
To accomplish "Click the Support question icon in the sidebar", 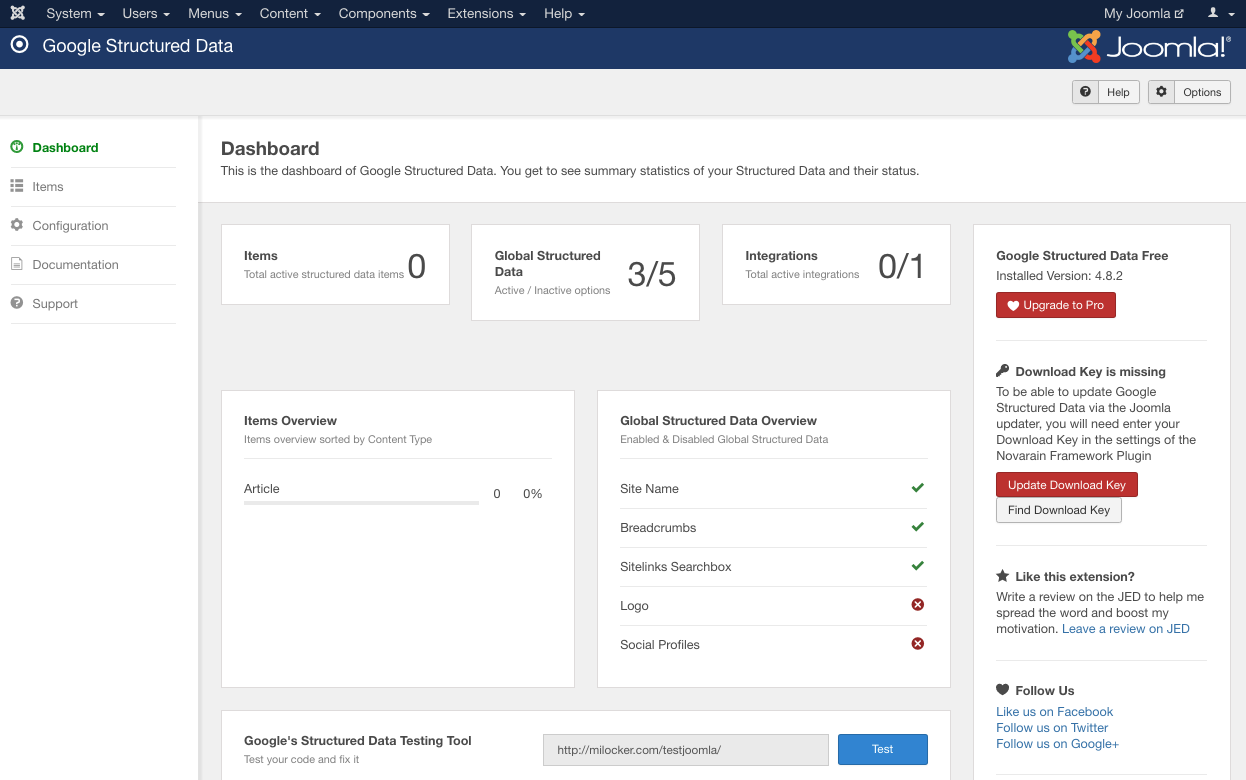I will [x=17, y=303].
